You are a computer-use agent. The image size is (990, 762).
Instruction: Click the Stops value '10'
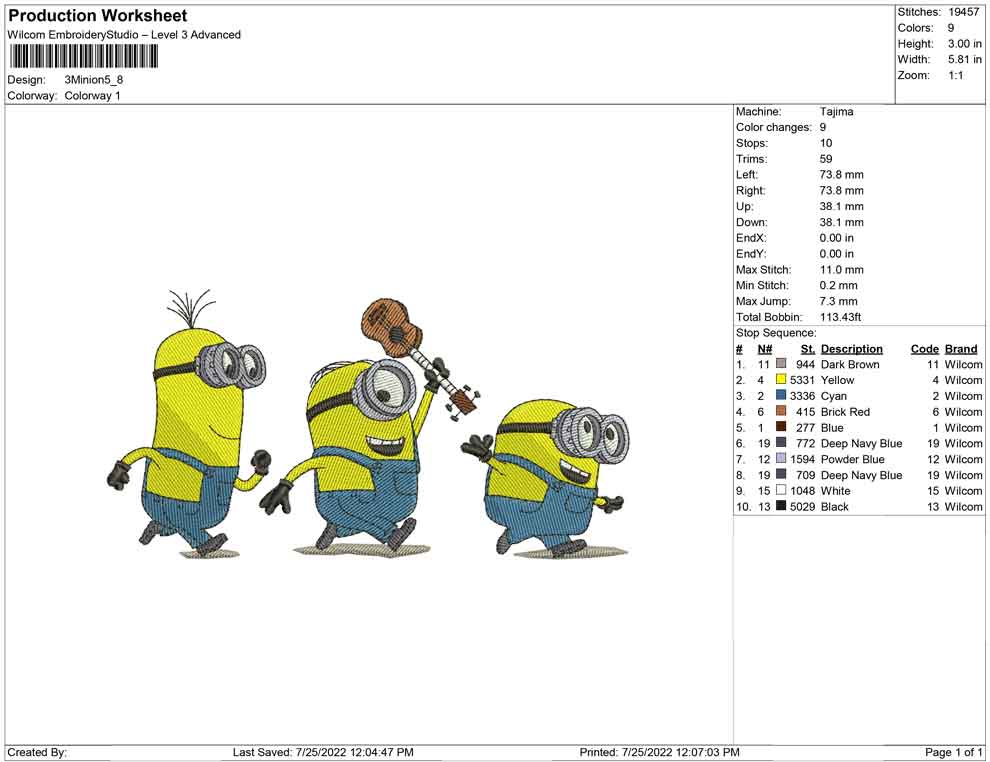tap(826, 143)
